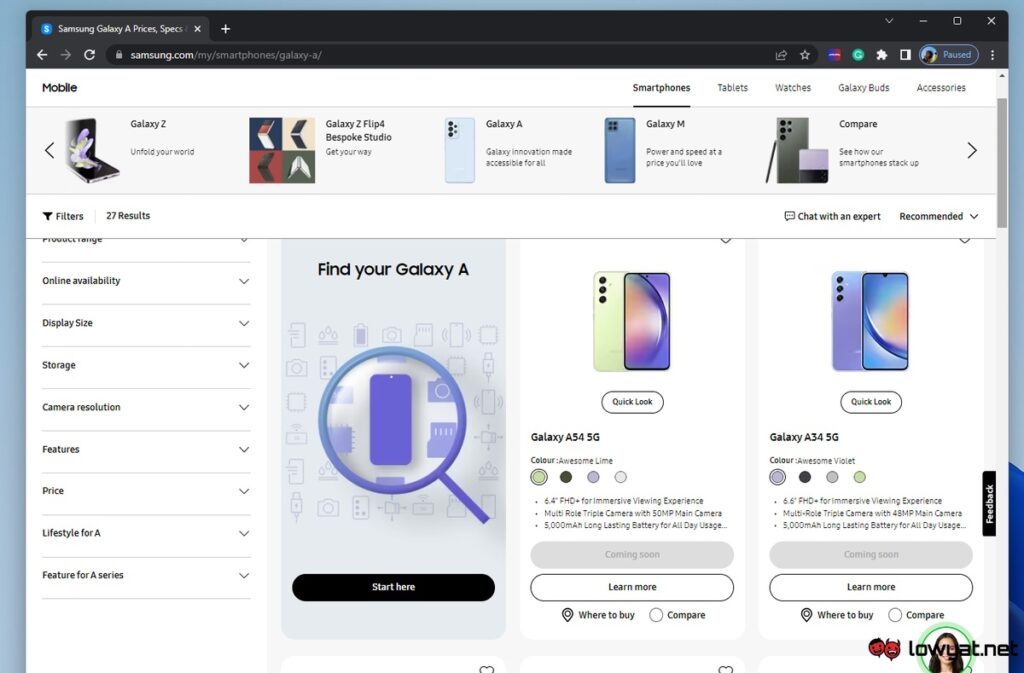Open the Grammarly extension icon
Viewport: 1024px width, 673px height.
(x=858, y=55)
